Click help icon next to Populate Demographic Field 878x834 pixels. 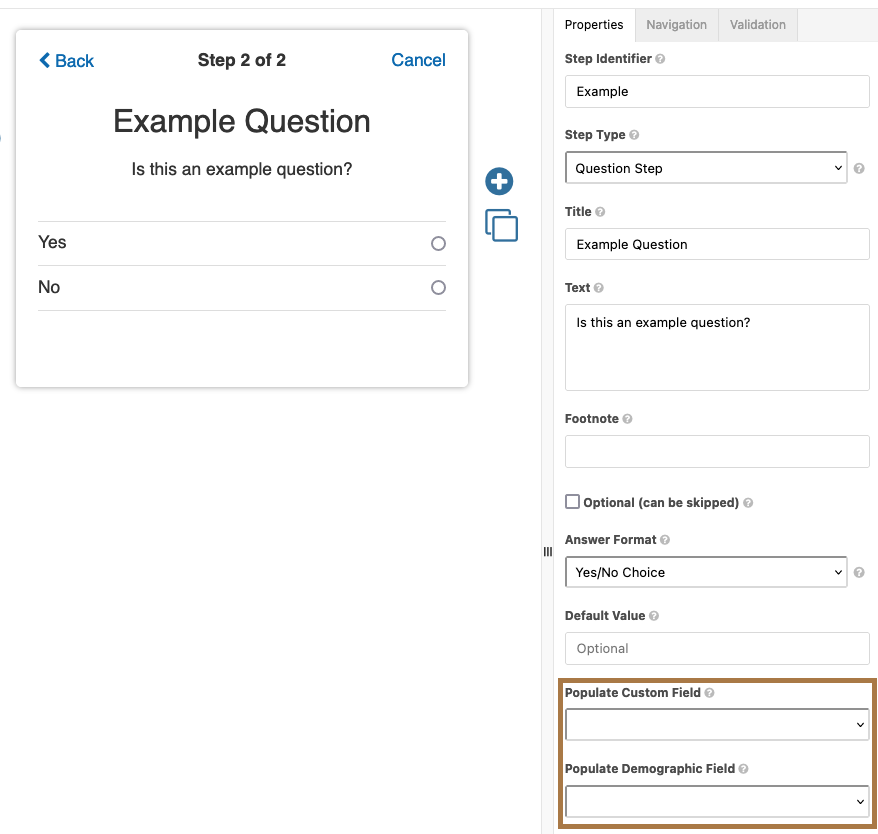[743, 769]
